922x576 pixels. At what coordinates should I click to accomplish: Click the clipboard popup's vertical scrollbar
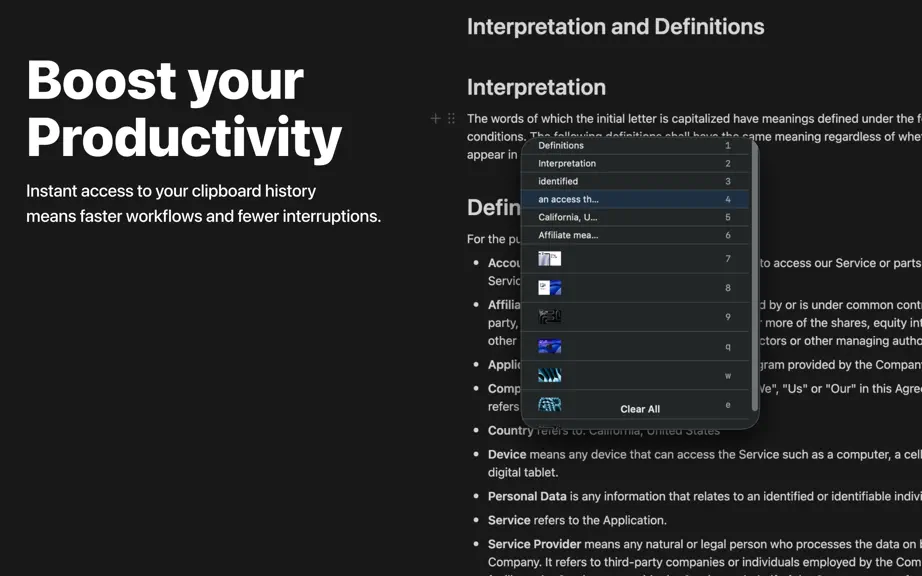coord(754,276)
